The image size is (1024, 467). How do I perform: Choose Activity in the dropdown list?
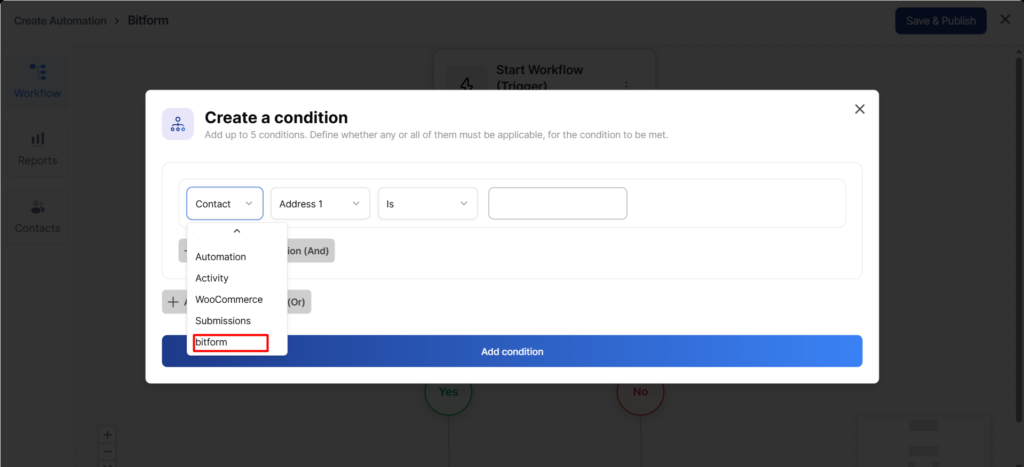pyautogui.click(x=212, y=278)
